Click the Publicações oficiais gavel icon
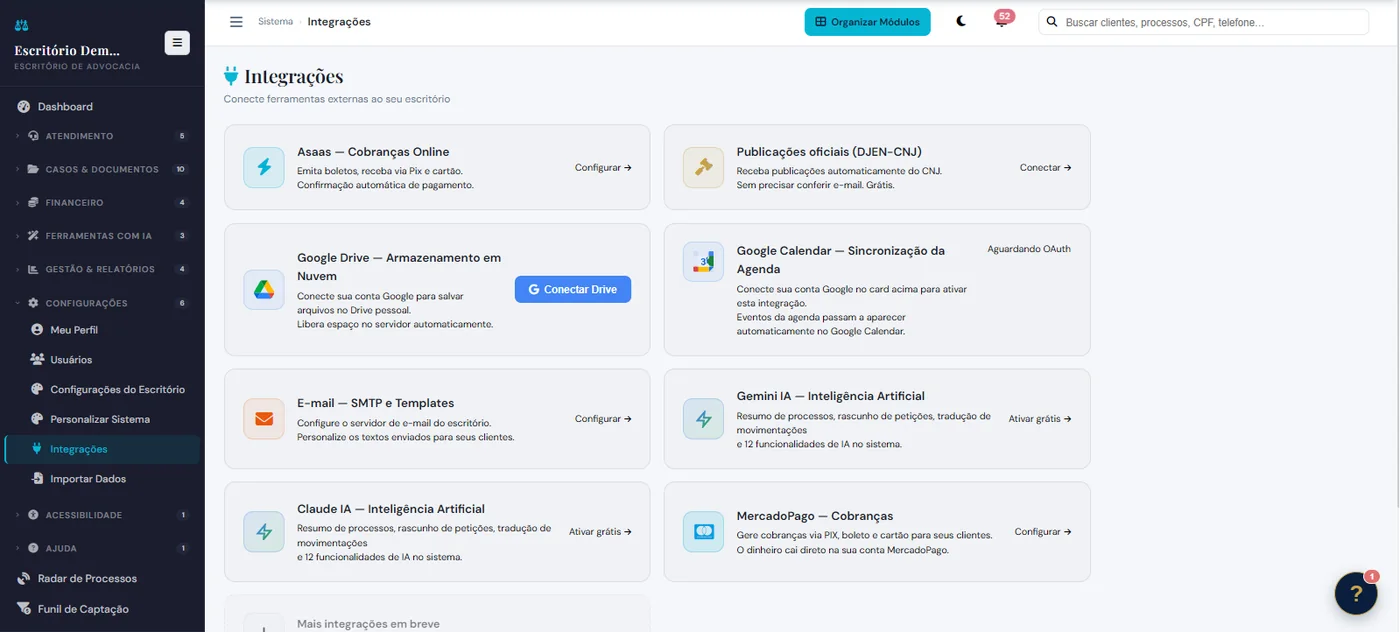The image size is (1400, 632). (x=704, y=168)
